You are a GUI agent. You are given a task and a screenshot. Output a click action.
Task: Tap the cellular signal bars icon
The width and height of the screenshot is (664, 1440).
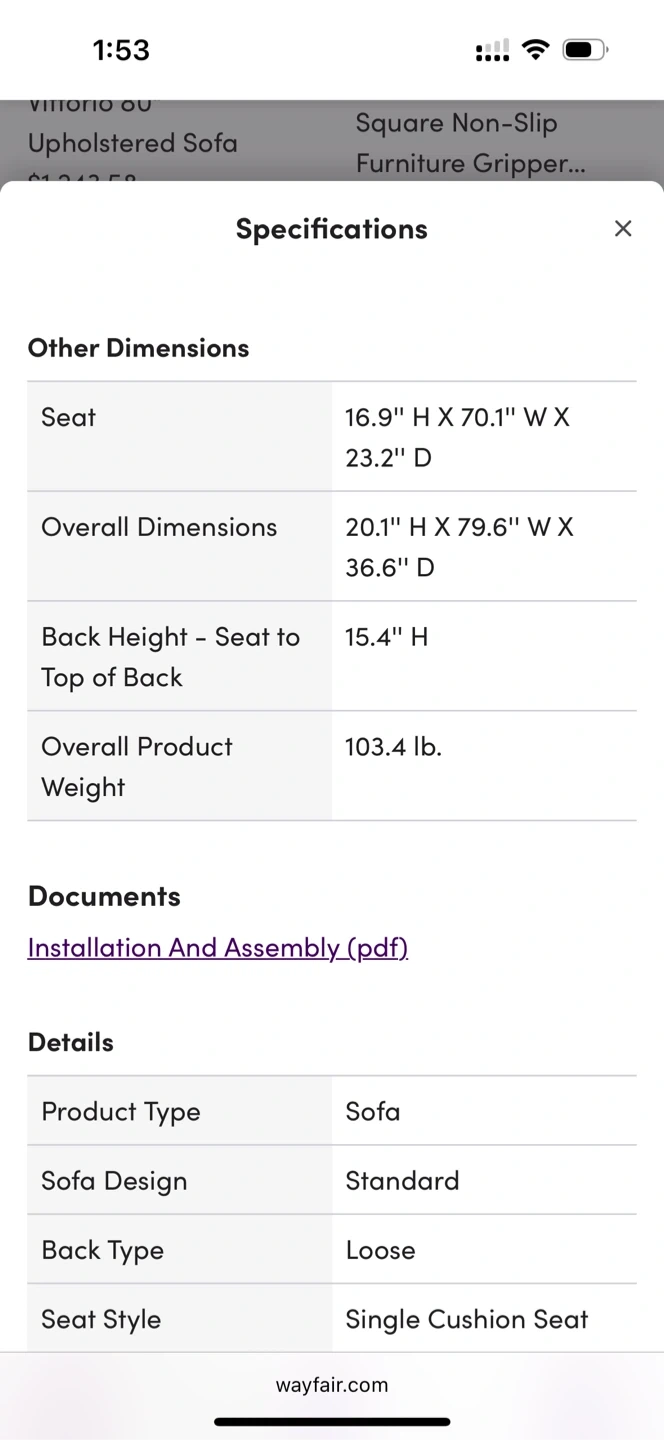492,50
